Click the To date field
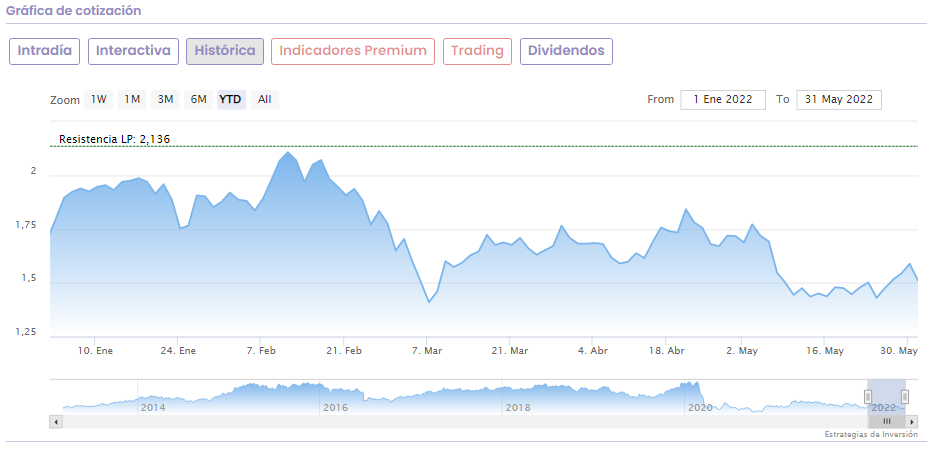Image resolution: width=934 pixels, height=450 pixels. point(839,99)
